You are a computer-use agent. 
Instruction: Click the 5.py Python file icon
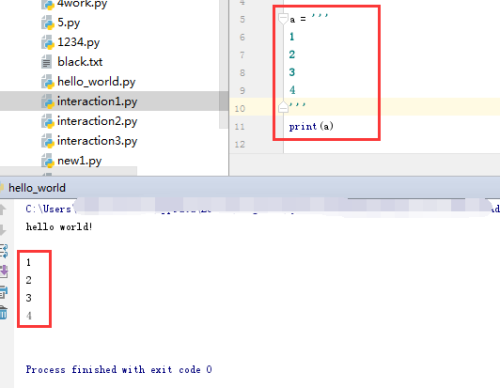(x=47, y=23)
